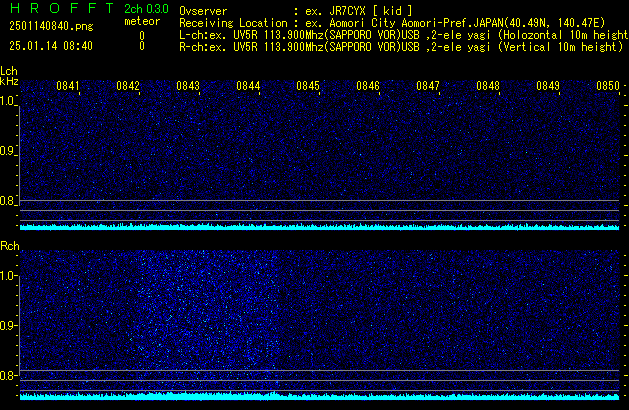629x410 pixels.
Task: Click the HROFFT title text
Action: pos(62,8)
